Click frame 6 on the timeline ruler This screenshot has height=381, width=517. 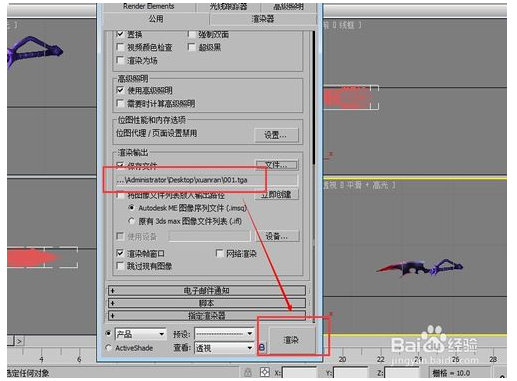tap(79, 359)
